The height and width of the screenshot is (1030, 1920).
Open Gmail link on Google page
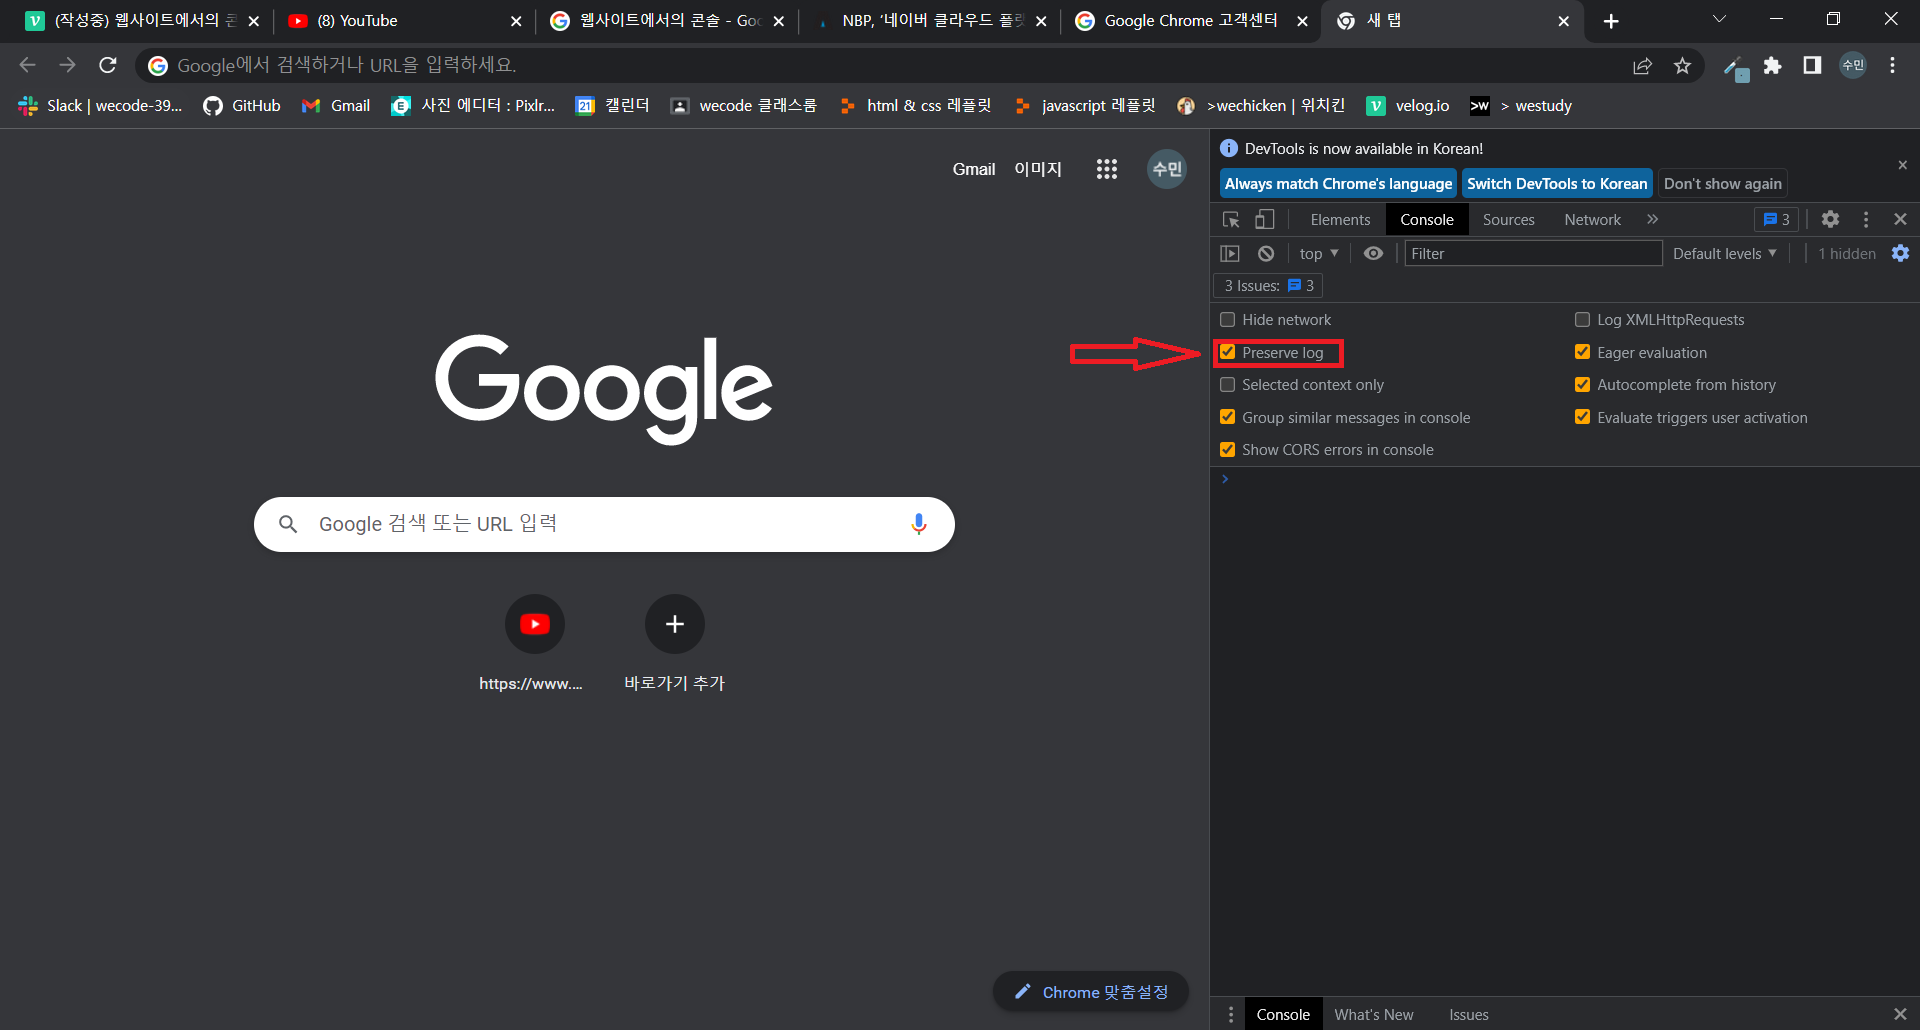point(973,169)
